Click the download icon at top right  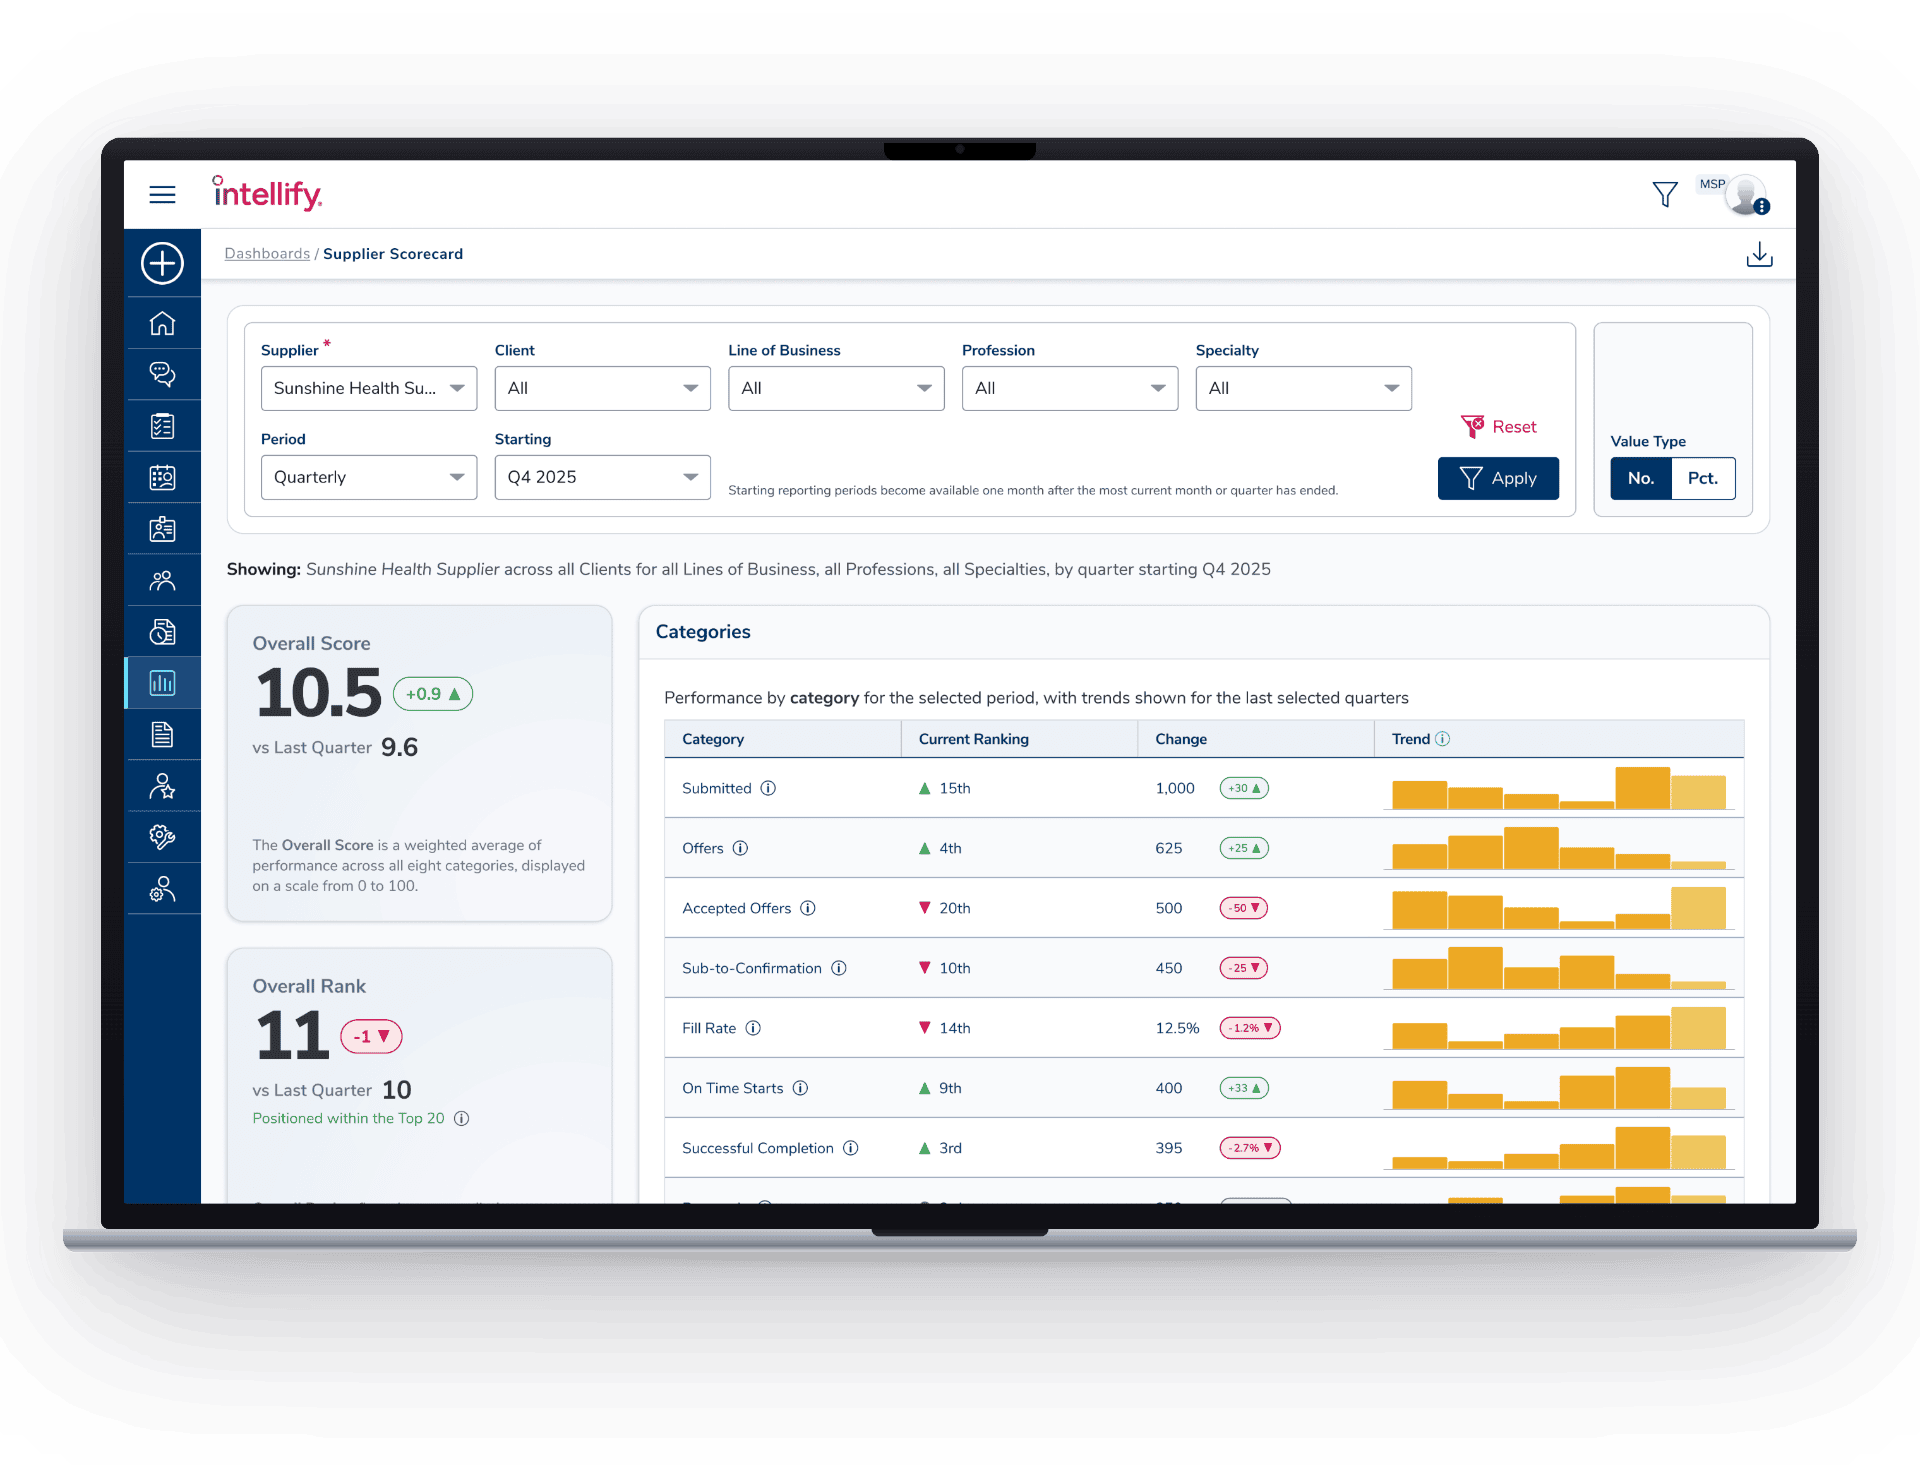[x=1759, y=255]
